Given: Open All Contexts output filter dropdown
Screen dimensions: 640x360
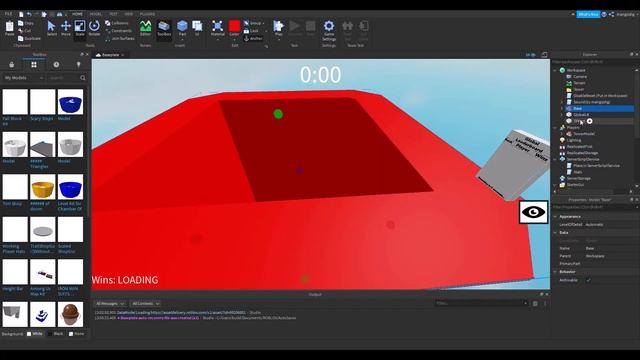Looking at the screenshot, I should 145,304.
